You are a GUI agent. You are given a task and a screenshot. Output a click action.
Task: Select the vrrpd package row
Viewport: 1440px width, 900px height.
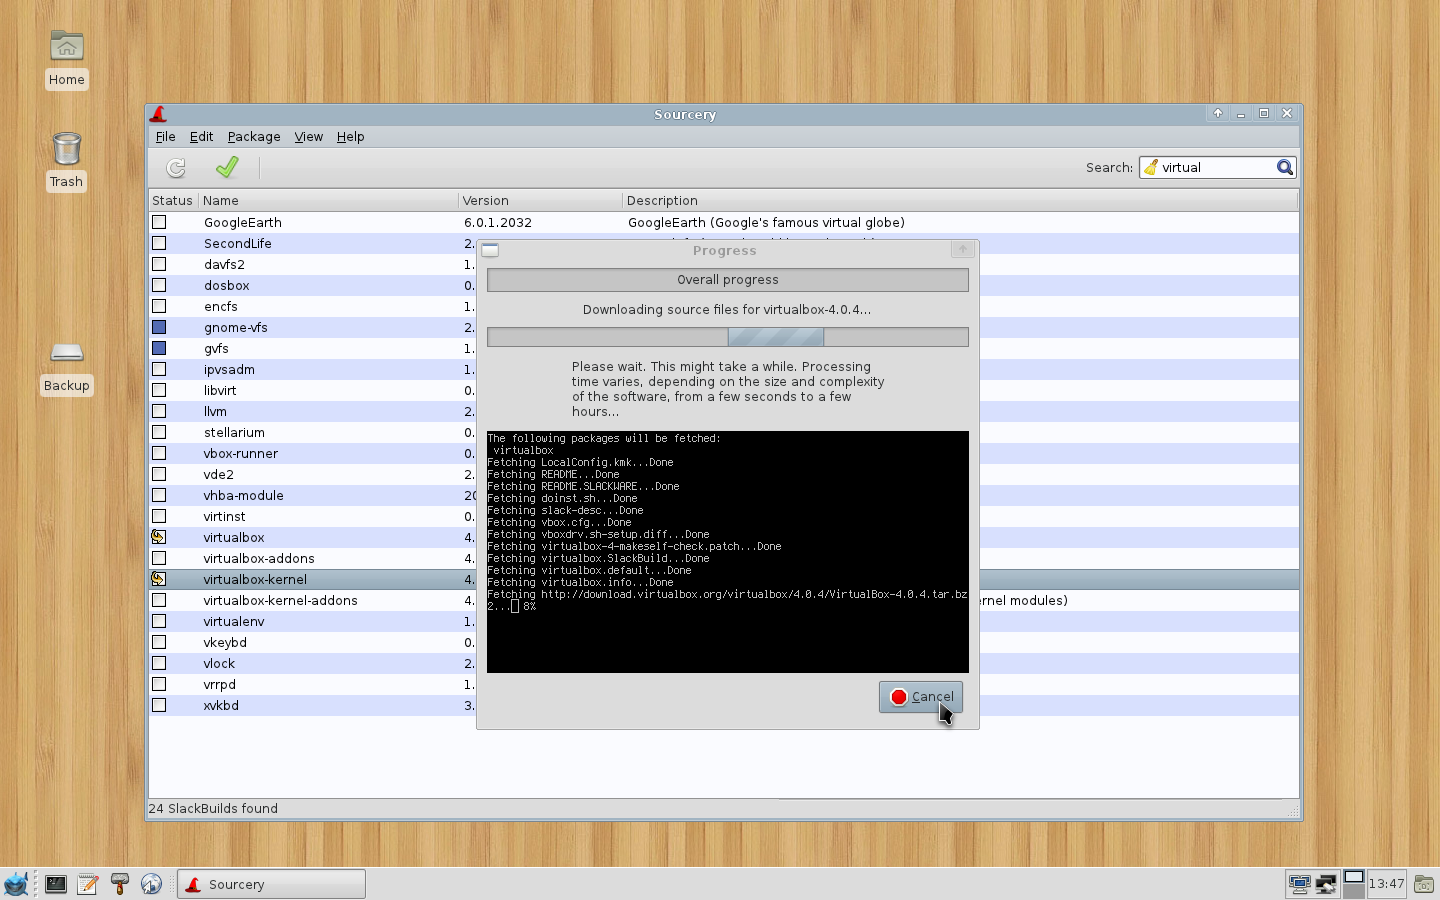(724, 684)
